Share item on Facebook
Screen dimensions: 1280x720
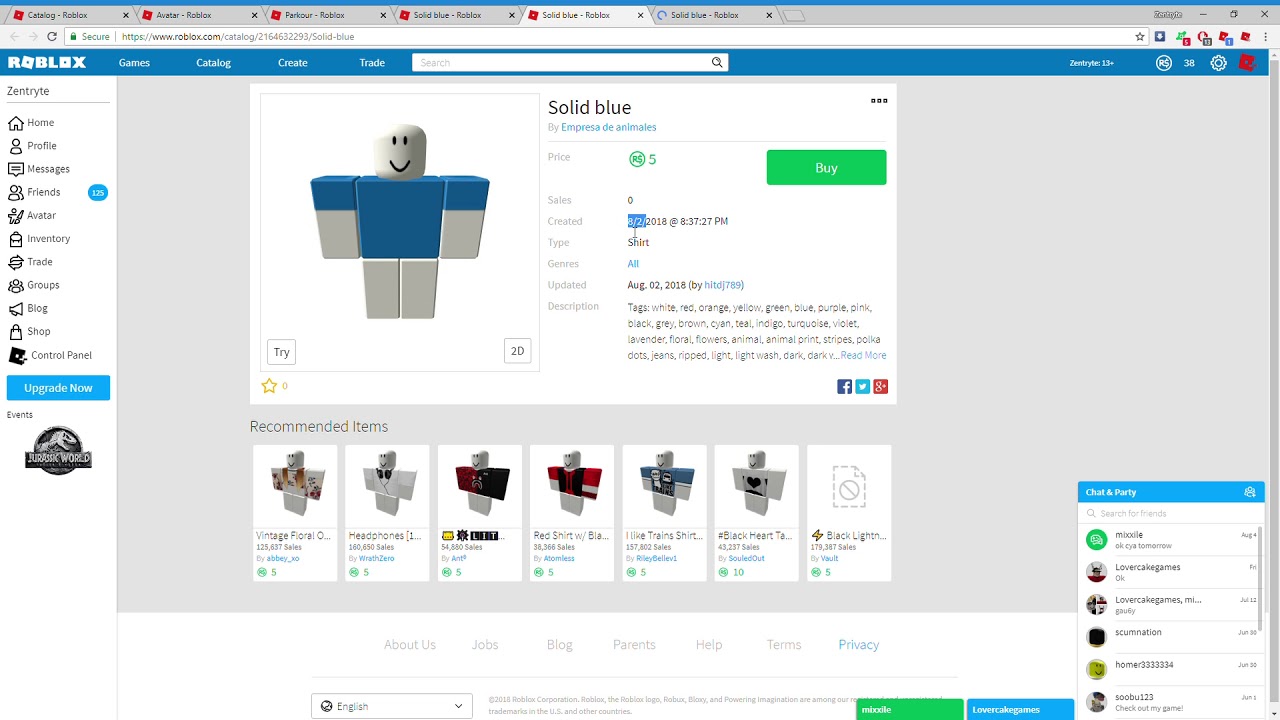click(844, 387)
